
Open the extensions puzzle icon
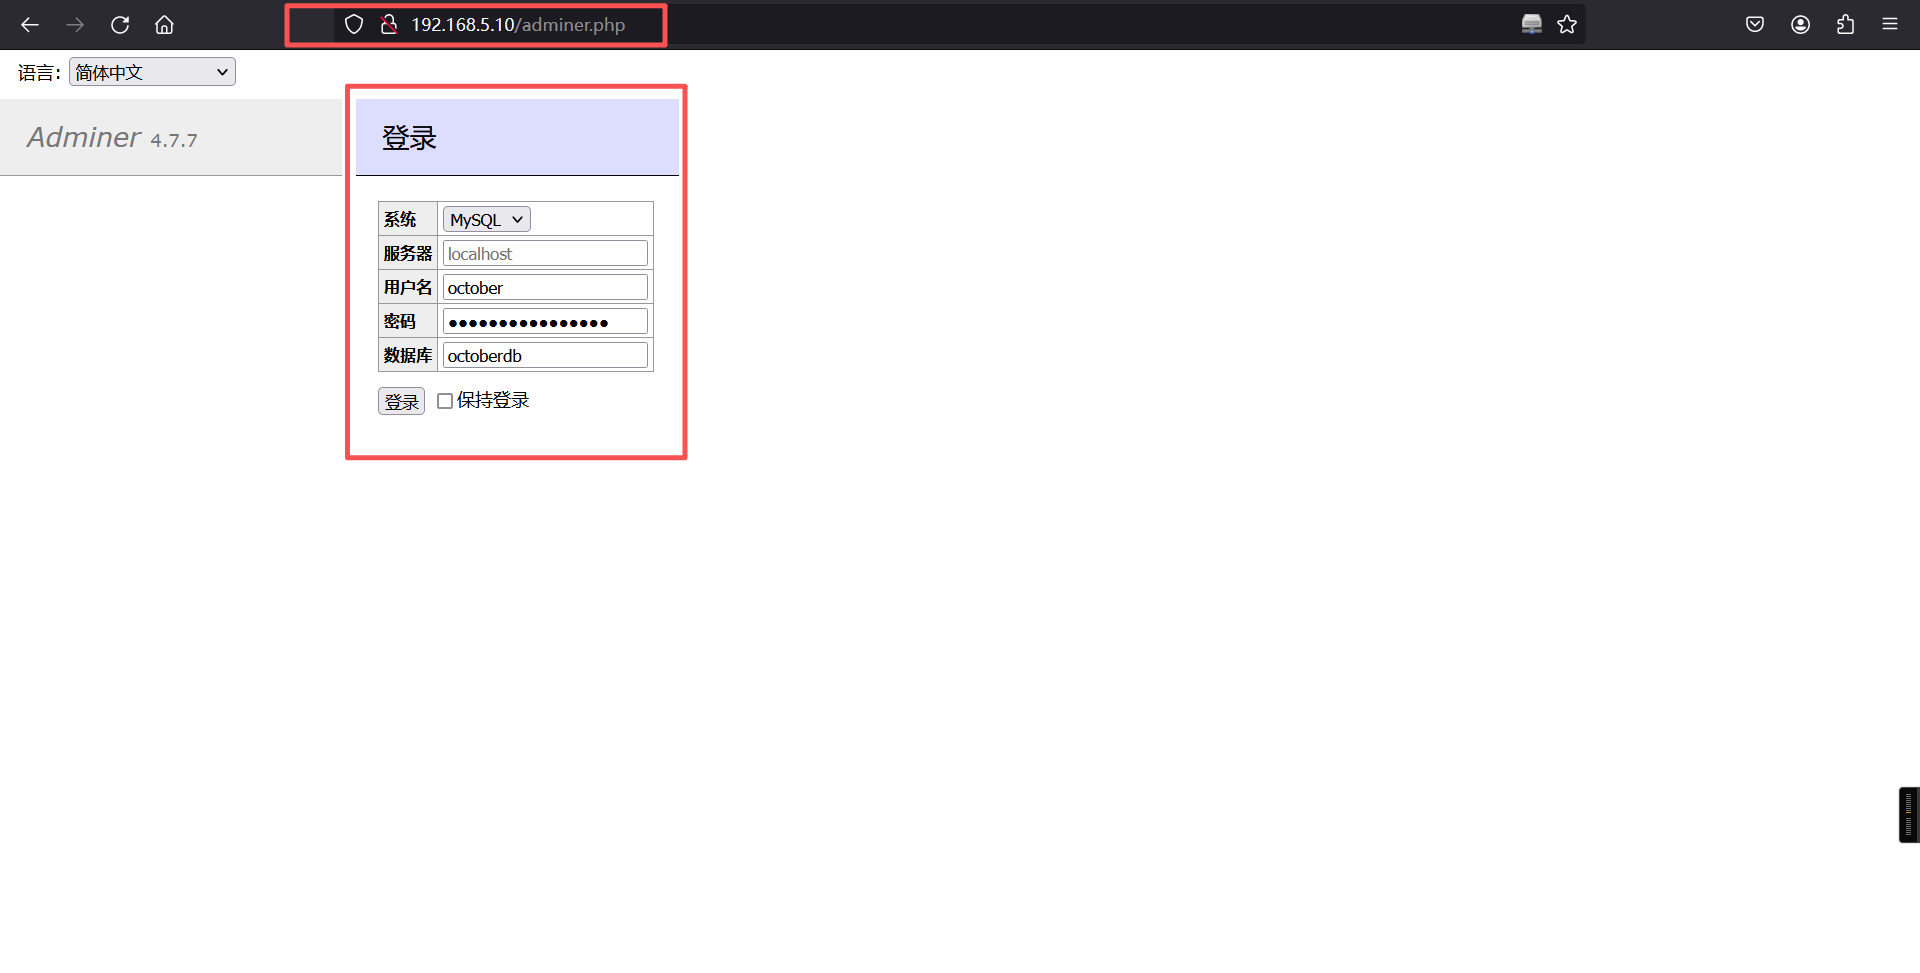click(1845, 24)
